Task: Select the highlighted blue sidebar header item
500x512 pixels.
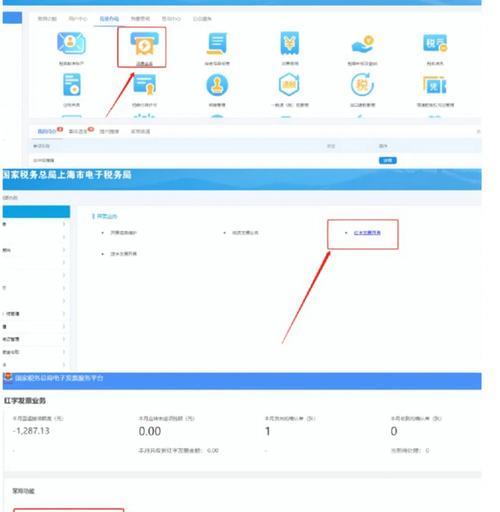Action: [36, 212]
